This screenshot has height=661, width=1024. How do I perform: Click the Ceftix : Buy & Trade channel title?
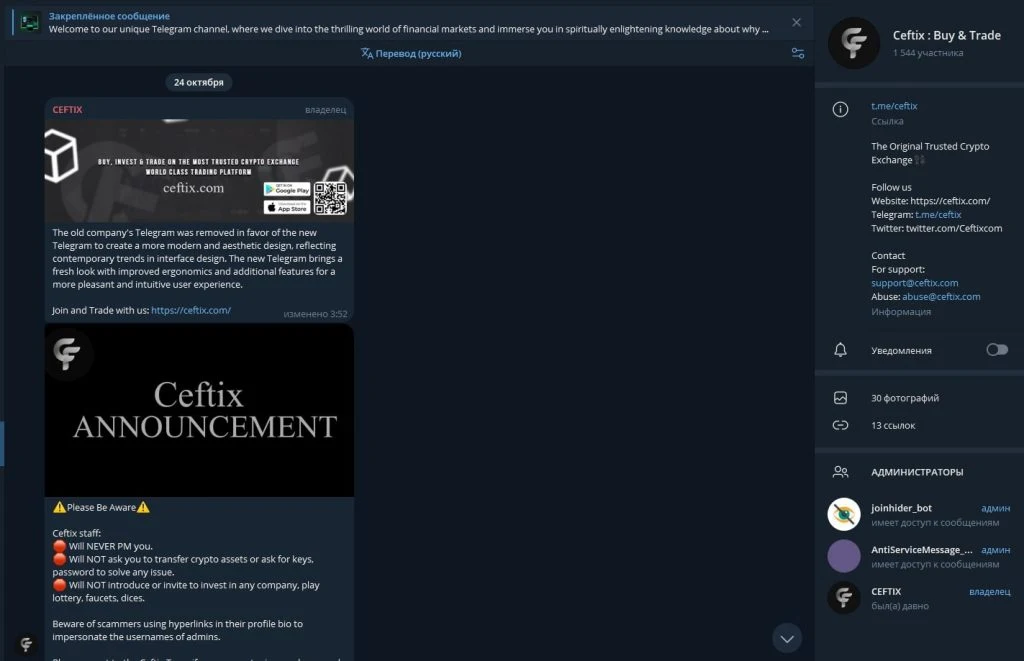click(946, 35)
